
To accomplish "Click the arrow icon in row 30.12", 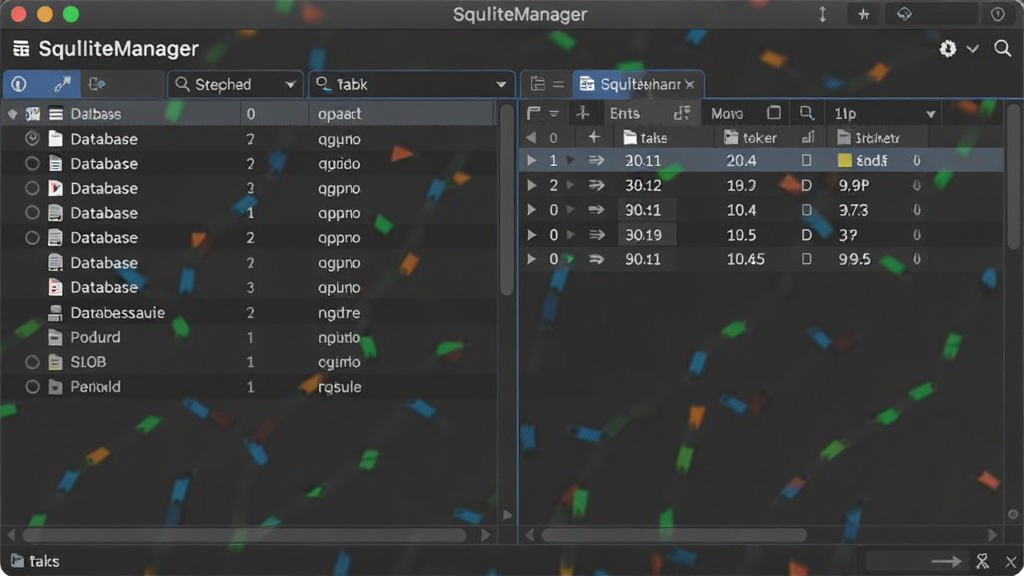I will tap(596, 185).
